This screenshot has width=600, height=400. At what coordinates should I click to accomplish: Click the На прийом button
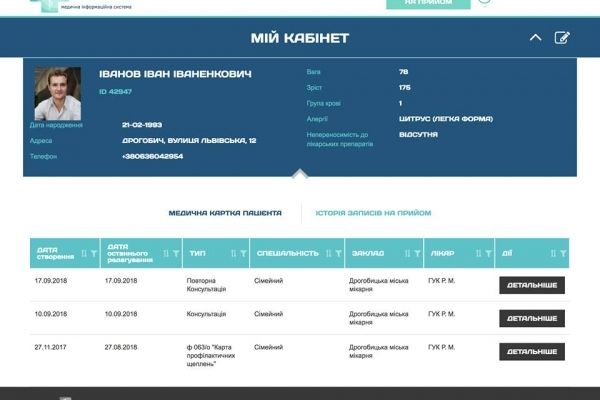(428, 3)
